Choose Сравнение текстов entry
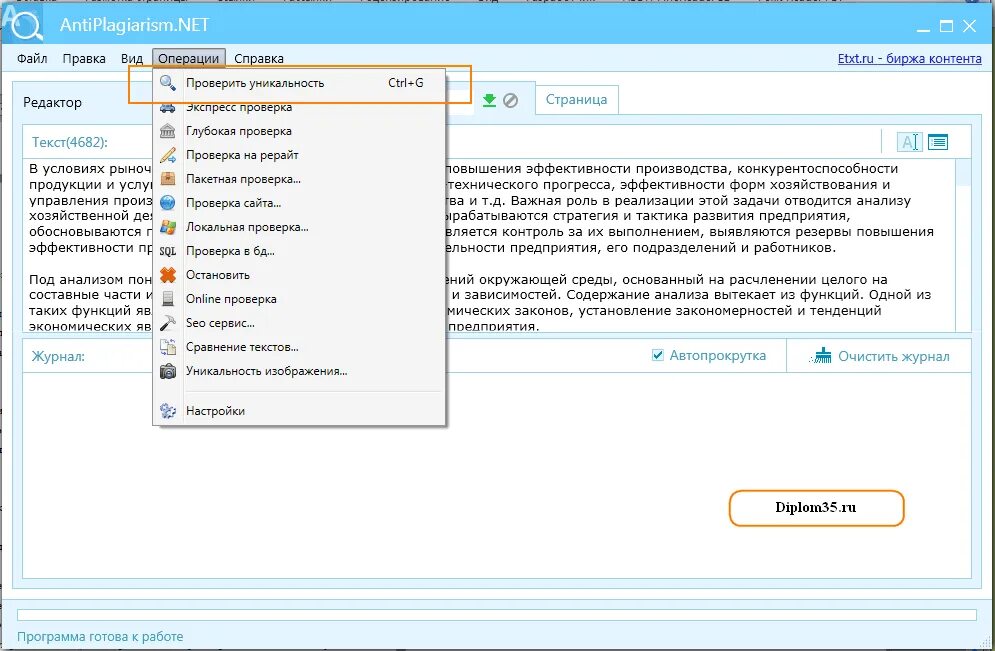995x651 pixels. click(x=300, y=347)
